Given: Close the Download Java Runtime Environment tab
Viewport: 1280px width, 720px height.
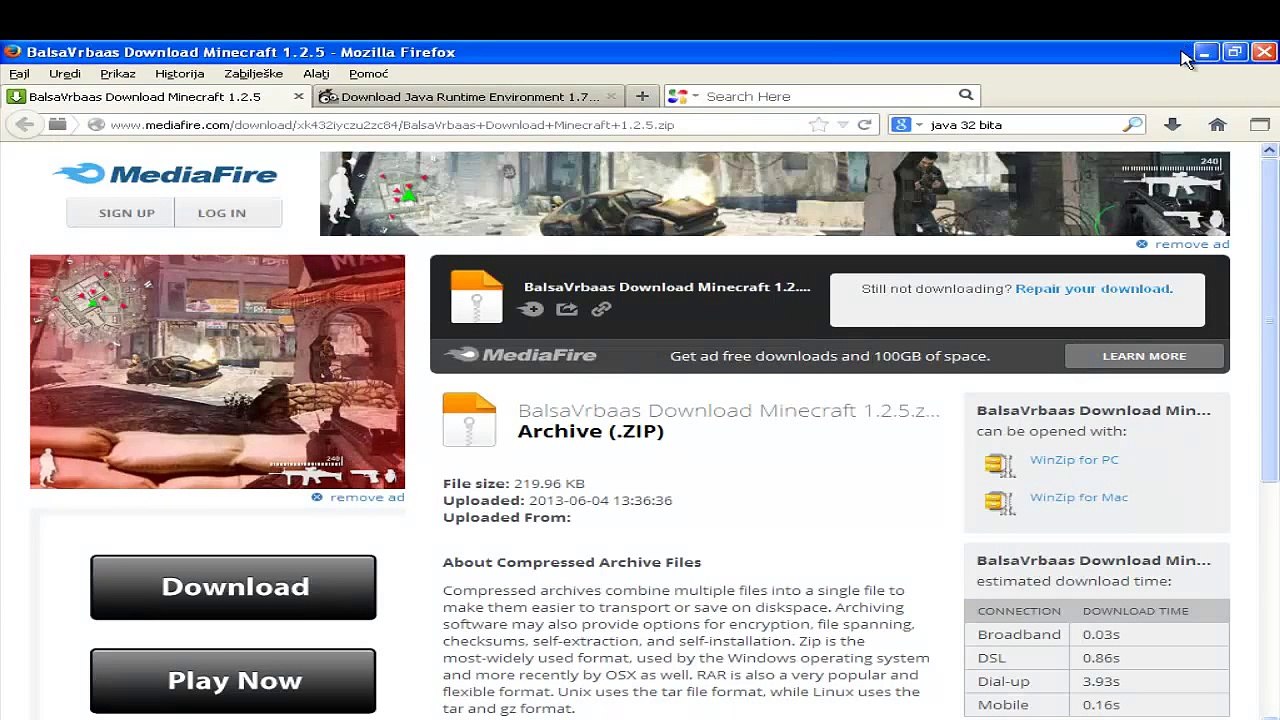Looking at the screenshot, I should click(612, 96).
